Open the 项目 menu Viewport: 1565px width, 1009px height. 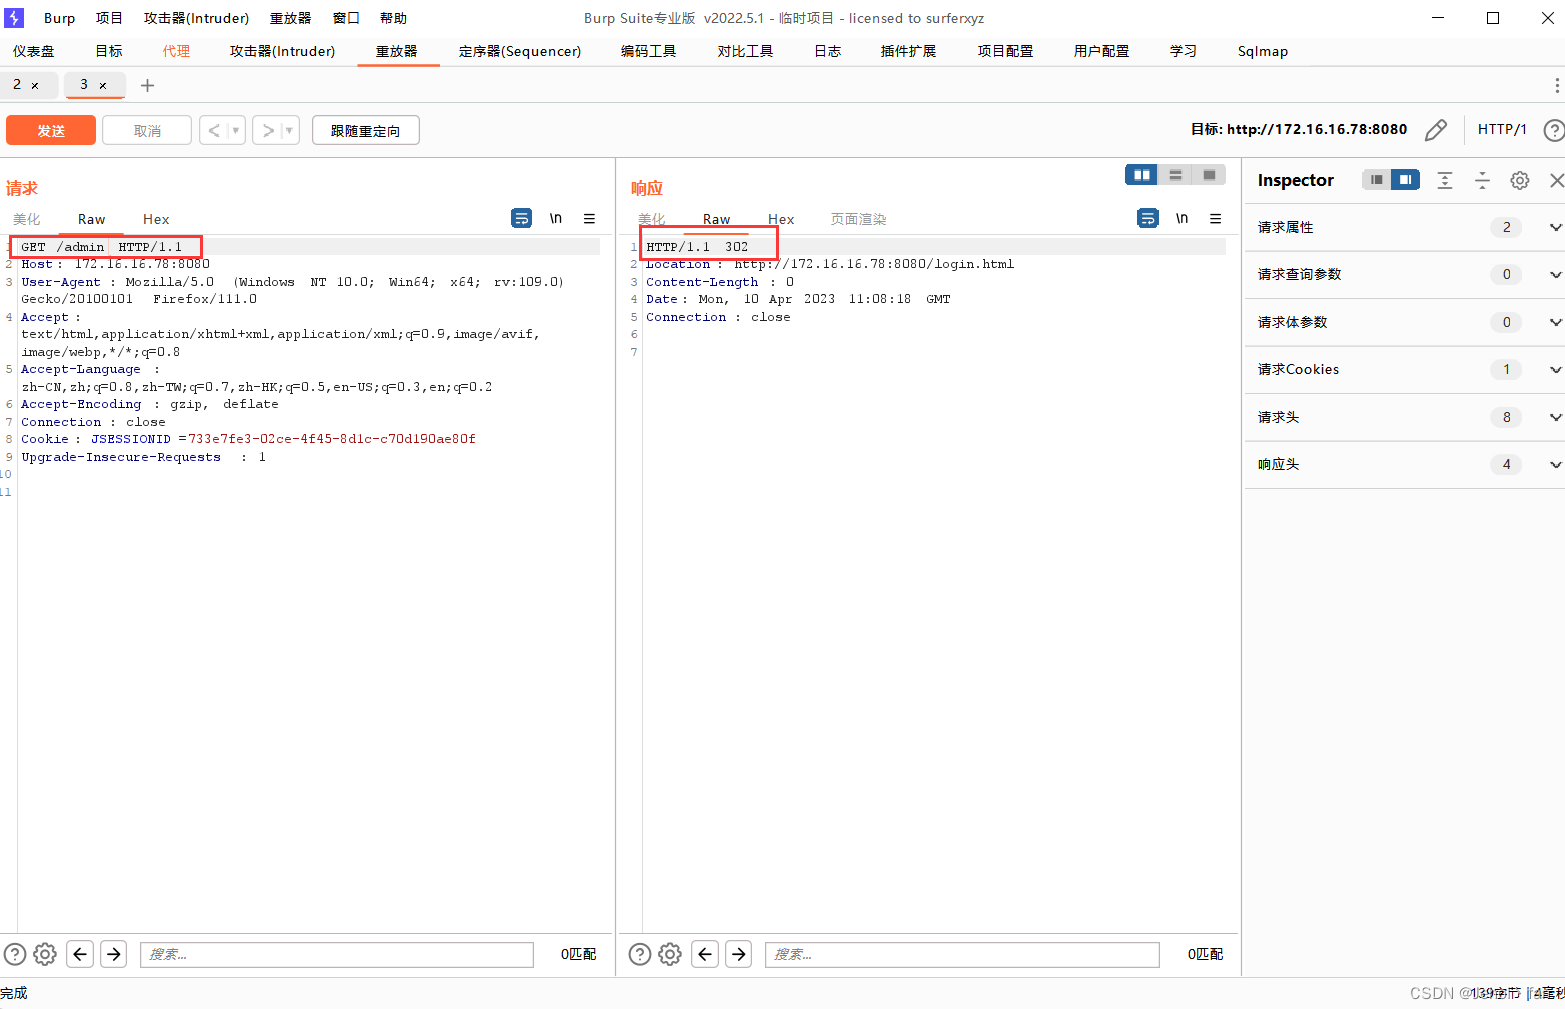coord(109,18)
